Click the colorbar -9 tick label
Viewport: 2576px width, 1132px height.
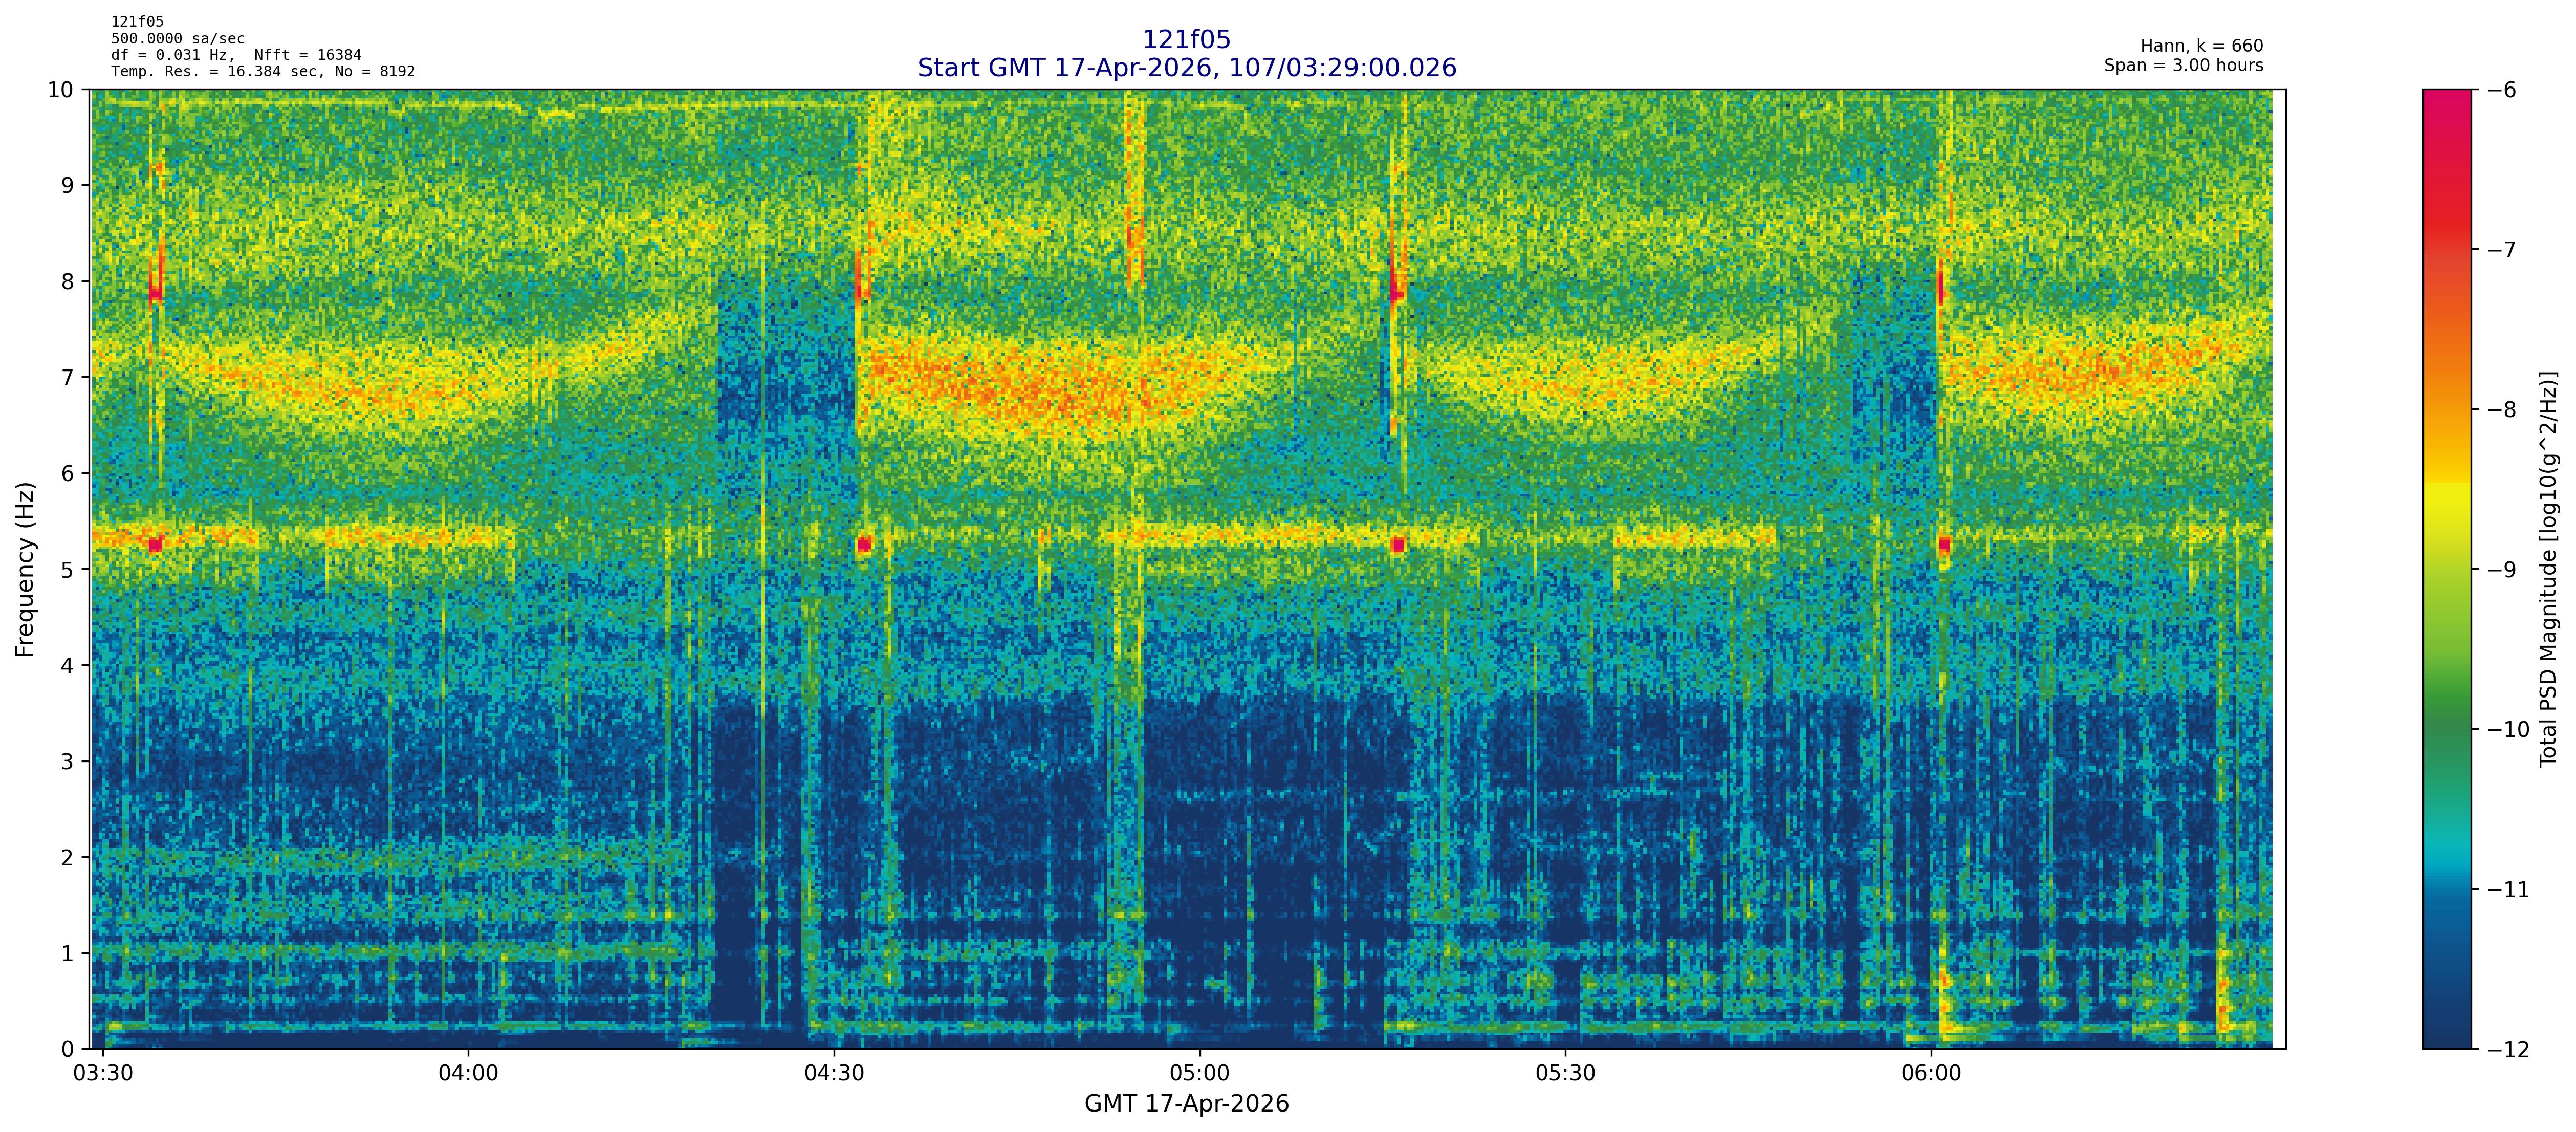point(2500,570)
